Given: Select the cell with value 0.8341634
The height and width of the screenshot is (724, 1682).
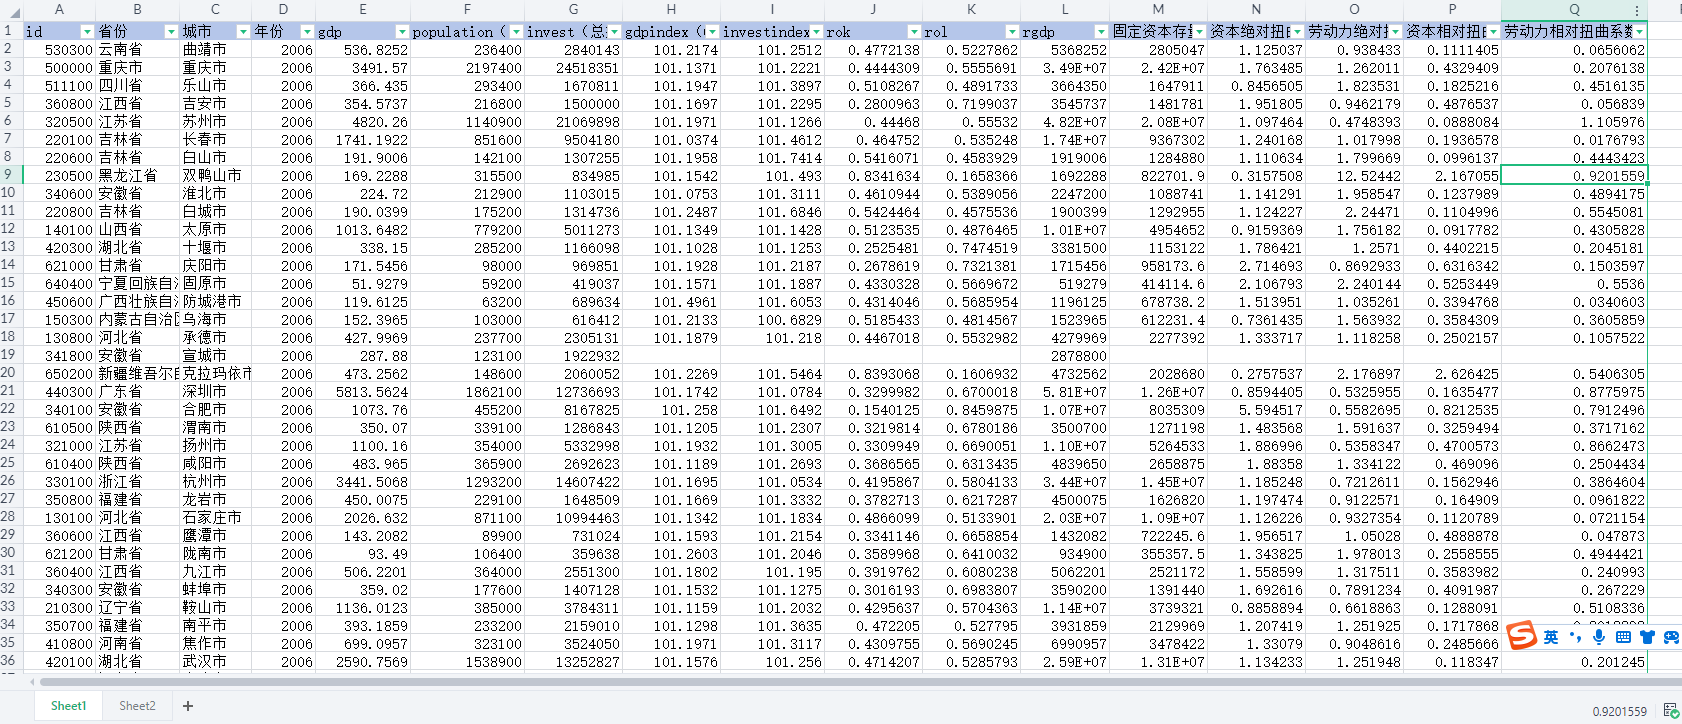Looking at the screenshot, I should click(x=873, y=175).
